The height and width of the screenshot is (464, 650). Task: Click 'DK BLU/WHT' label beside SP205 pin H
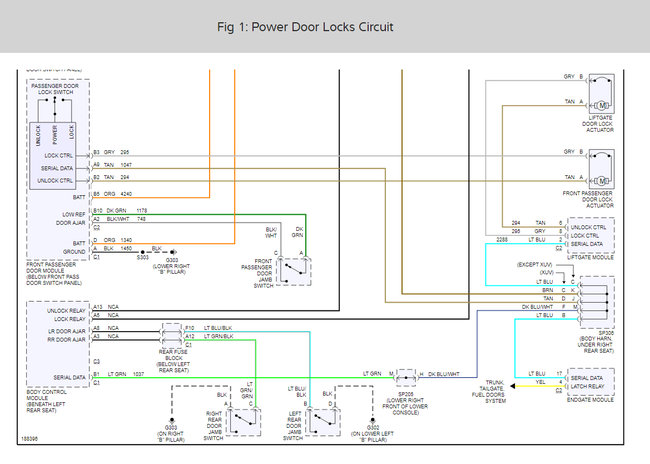(x=444, y=374)
